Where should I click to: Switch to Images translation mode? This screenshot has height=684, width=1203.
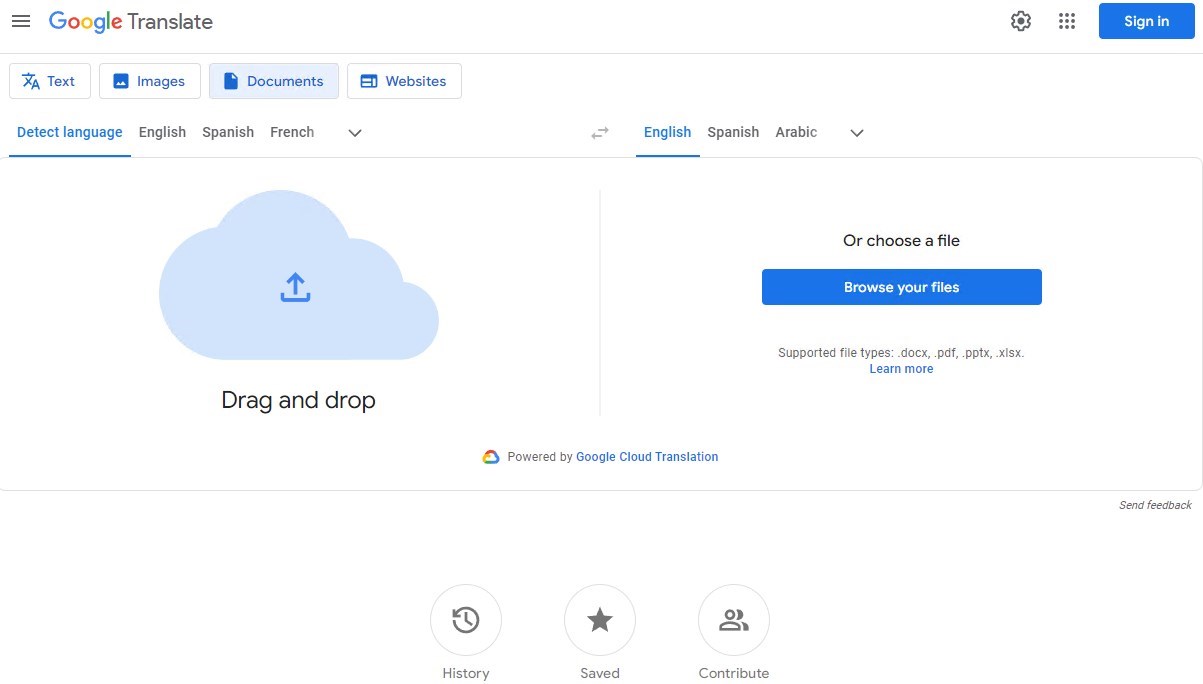[x=150, y=81]
